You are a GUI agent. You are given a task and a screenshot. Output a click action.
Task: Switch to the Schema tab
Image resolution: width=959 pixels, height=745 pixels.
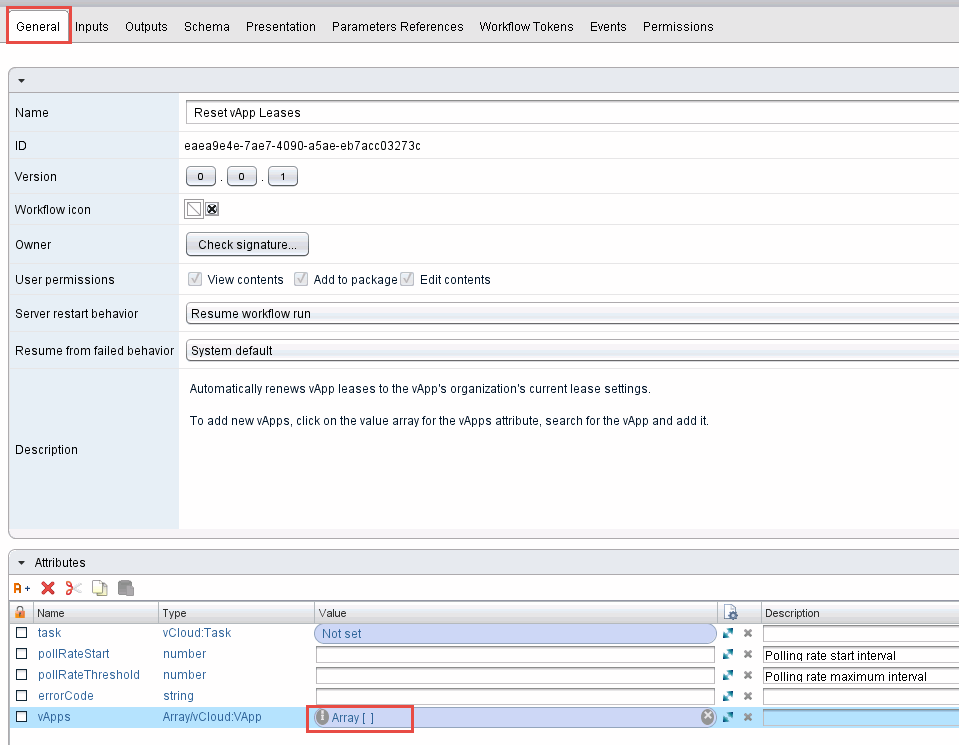click(x=206, y=27)
